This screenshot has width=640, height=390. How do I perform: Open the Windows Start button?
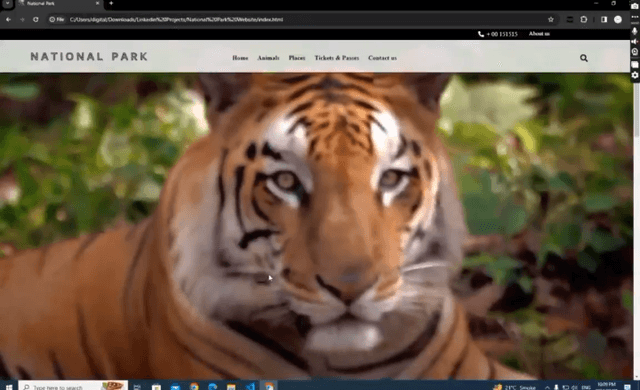[9, 386]
